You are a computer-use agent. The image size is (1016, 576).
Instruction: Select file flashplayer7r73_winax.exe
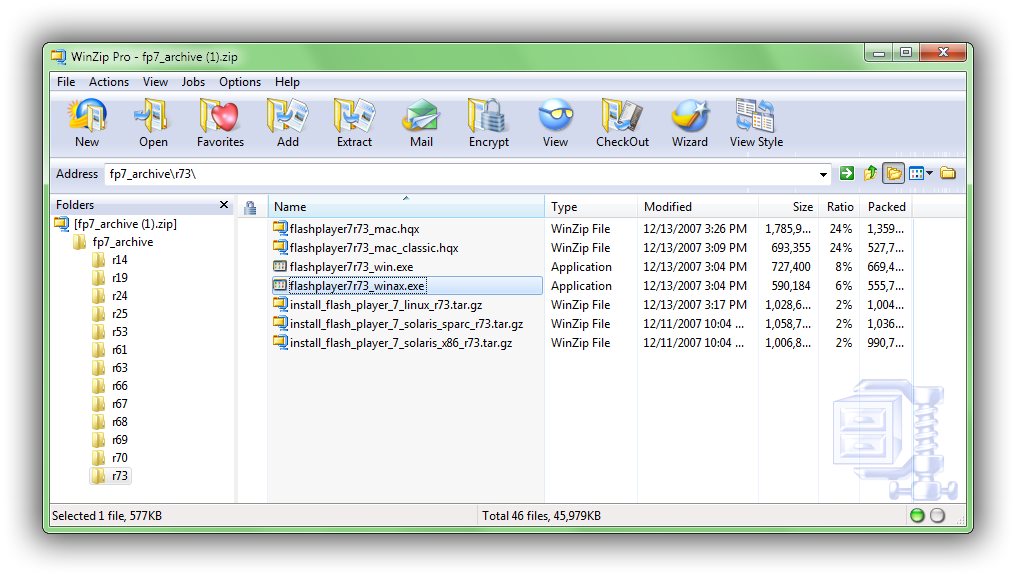(357, 286)
